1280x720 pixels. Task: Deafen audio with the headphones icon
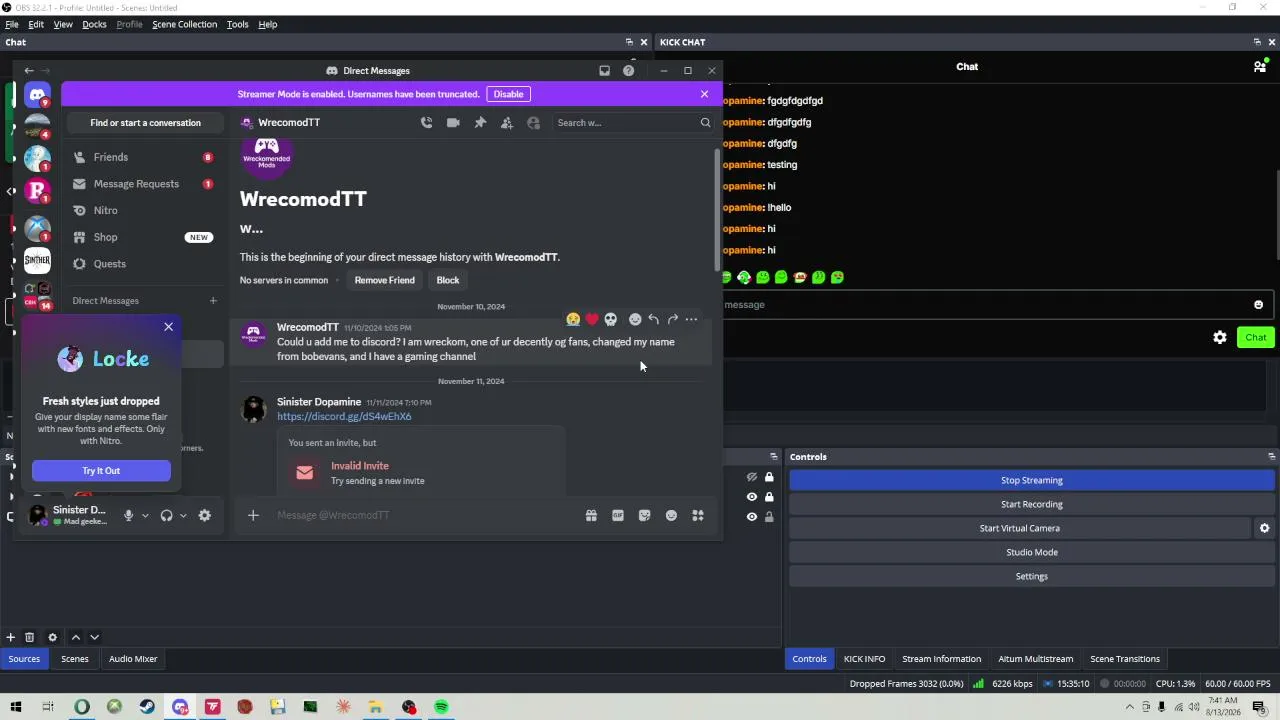(166, 515)
